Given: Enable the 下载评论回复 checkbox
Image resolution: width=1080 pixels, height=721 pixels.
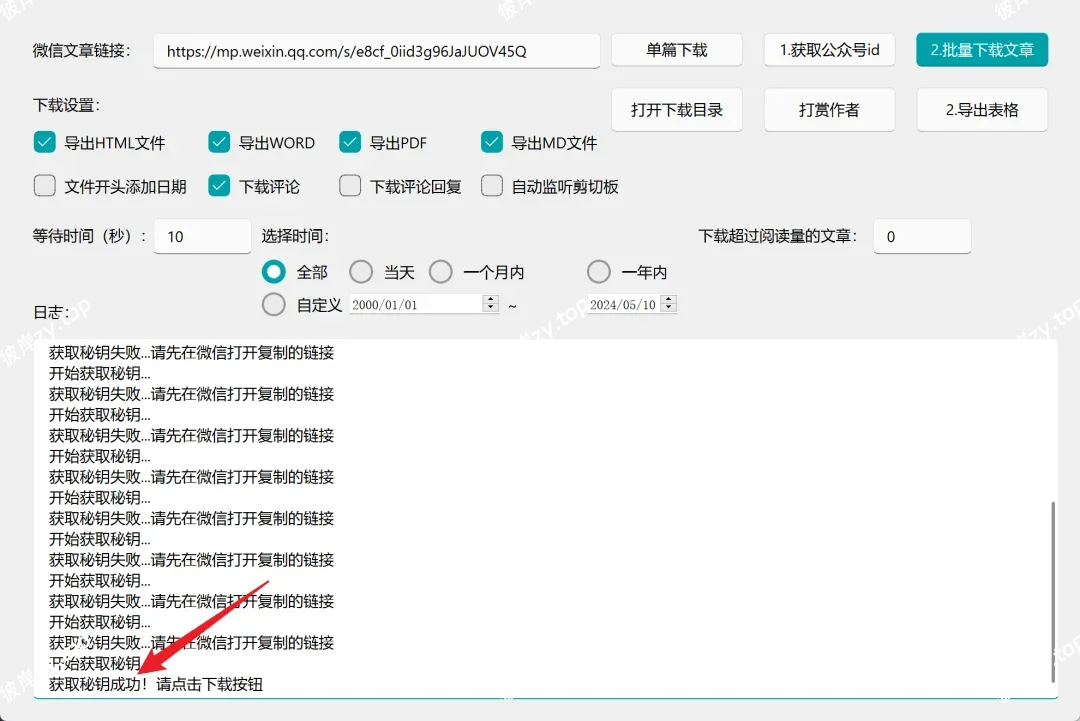Looking at the screenshot, I should point(350,186).
